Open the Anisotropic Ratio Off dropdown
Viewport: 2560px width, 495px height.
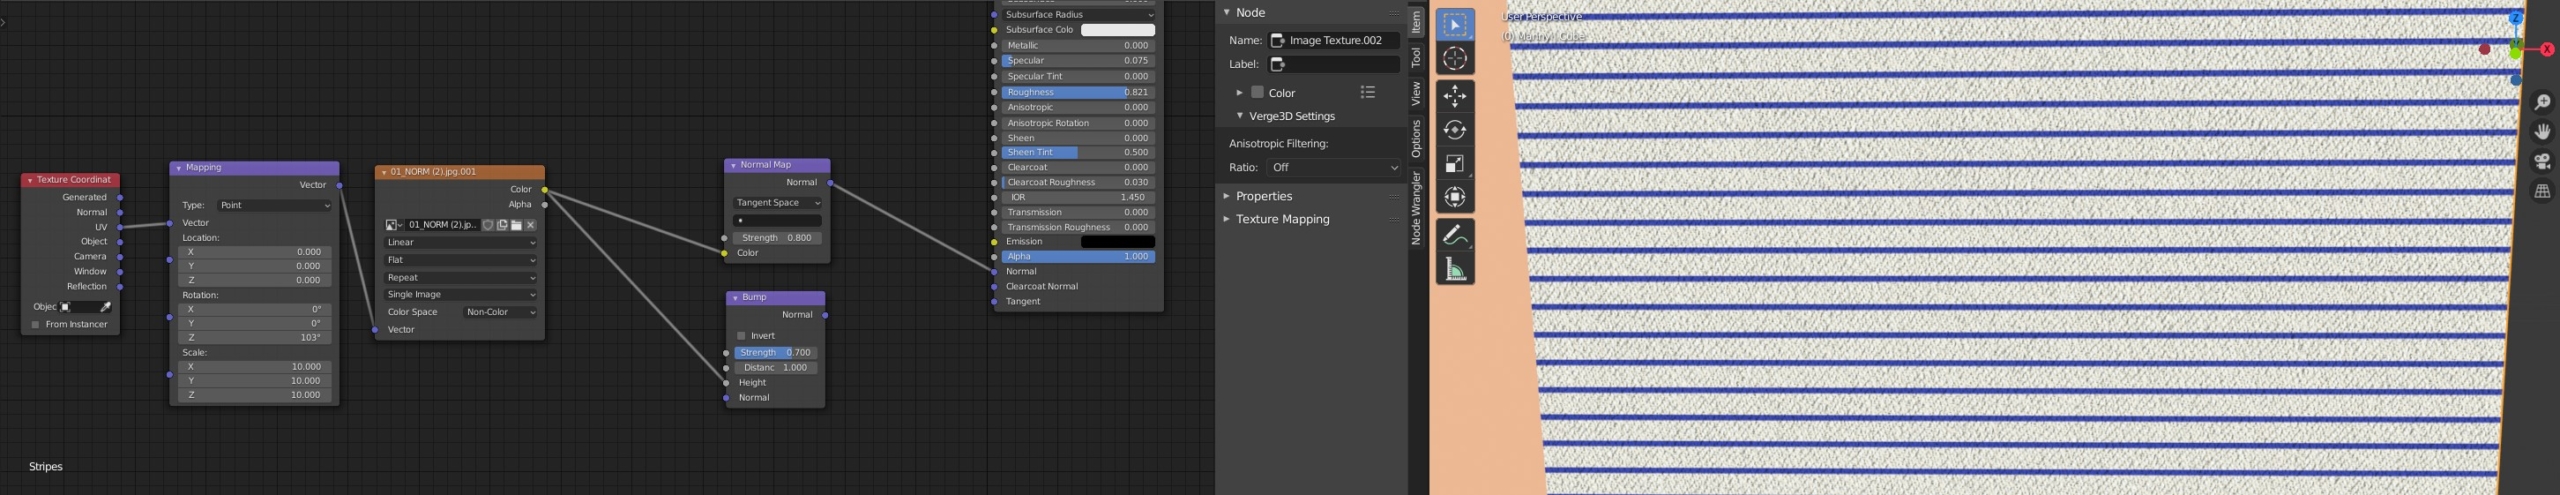[1334, 168]
